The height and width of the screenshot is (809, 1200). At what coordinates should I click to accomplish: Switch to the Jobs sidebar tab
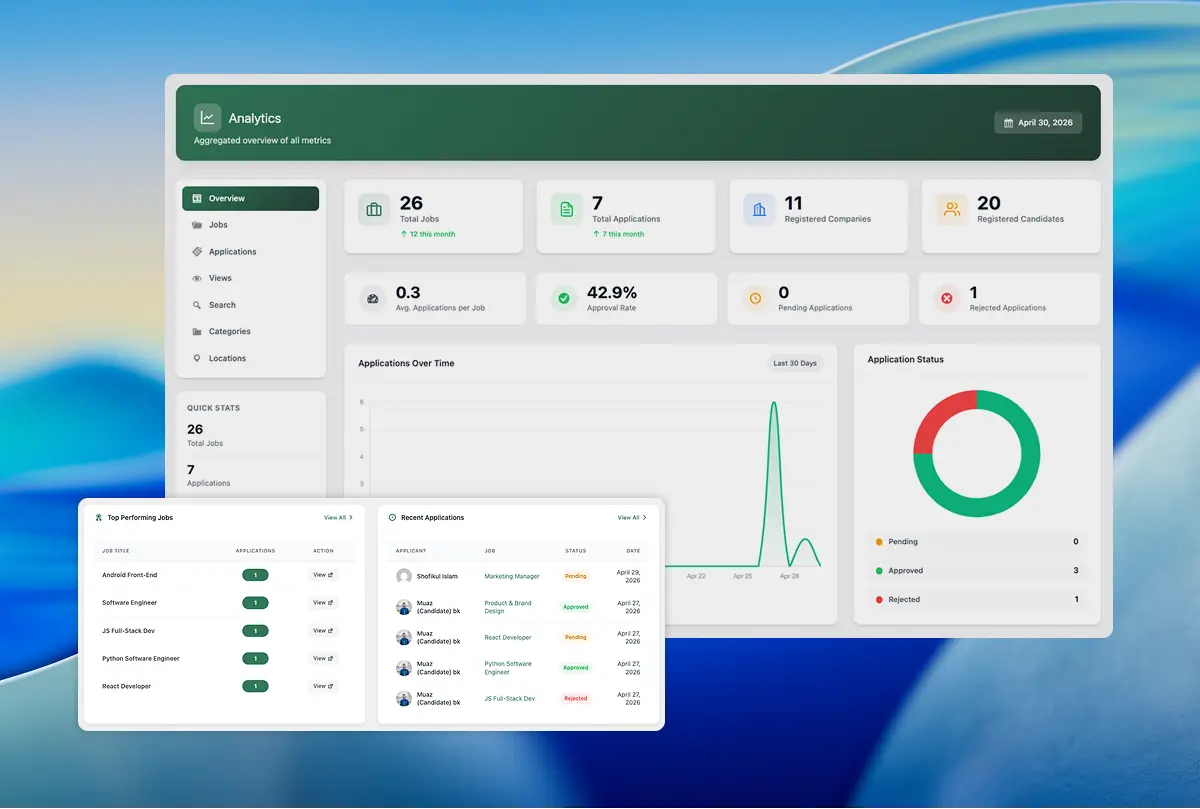pos(218,225)
